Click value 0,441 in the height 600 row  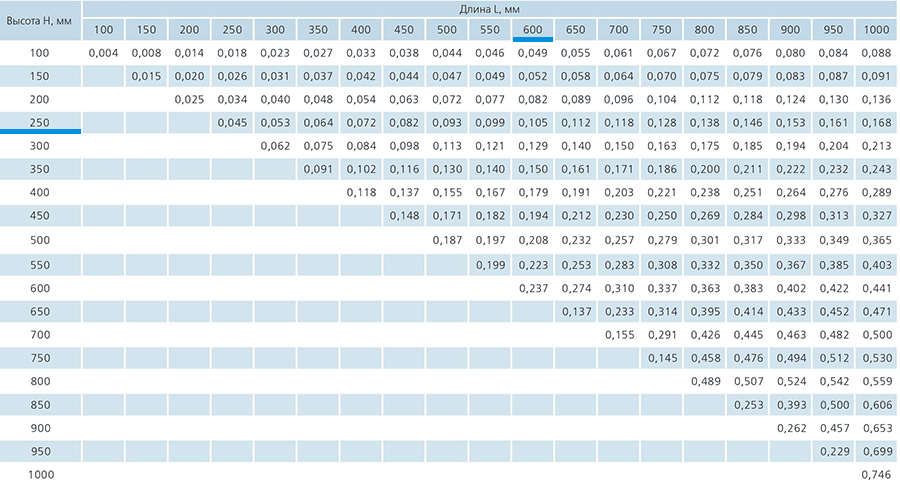[876, 289]
